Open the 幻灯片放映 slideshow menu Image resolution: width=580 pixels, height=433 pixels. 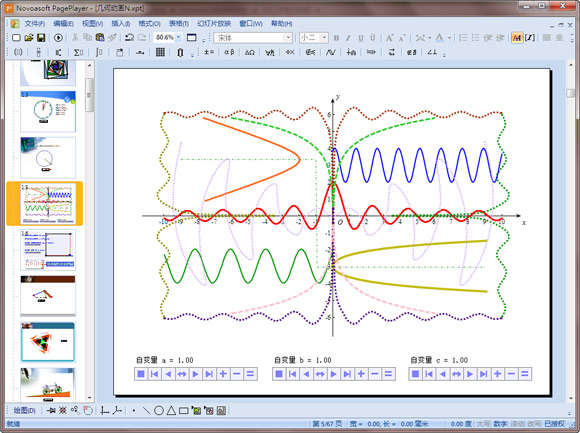(214, 24)
